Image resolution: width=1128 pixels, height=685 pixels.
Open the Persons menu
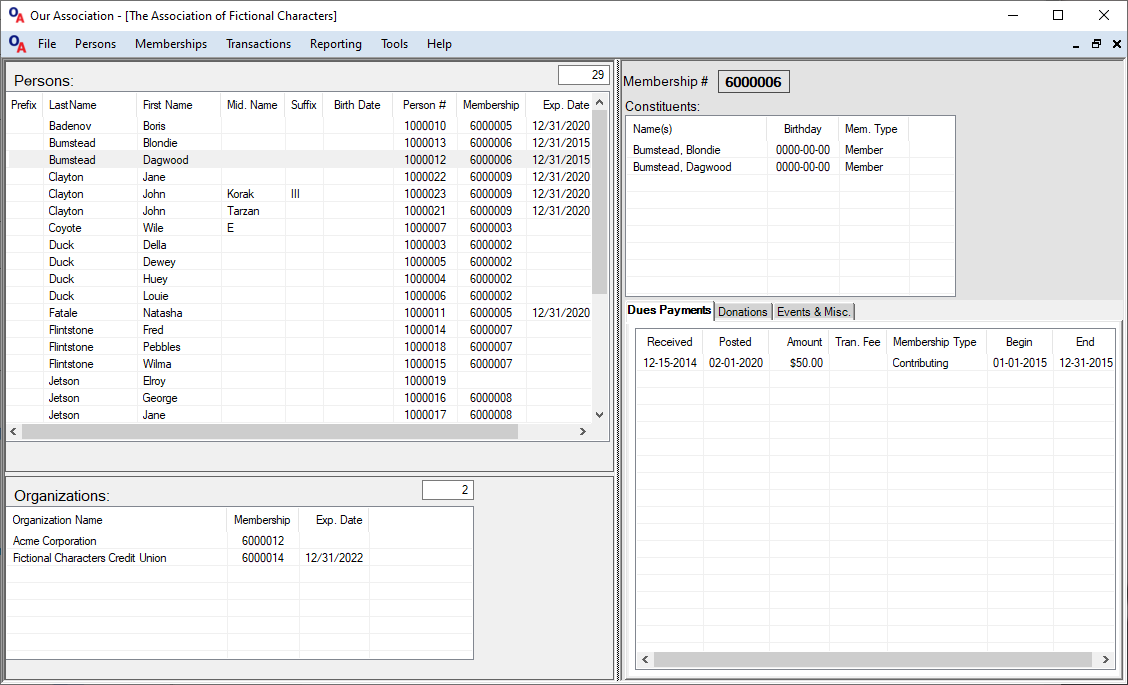click(95, 44)
